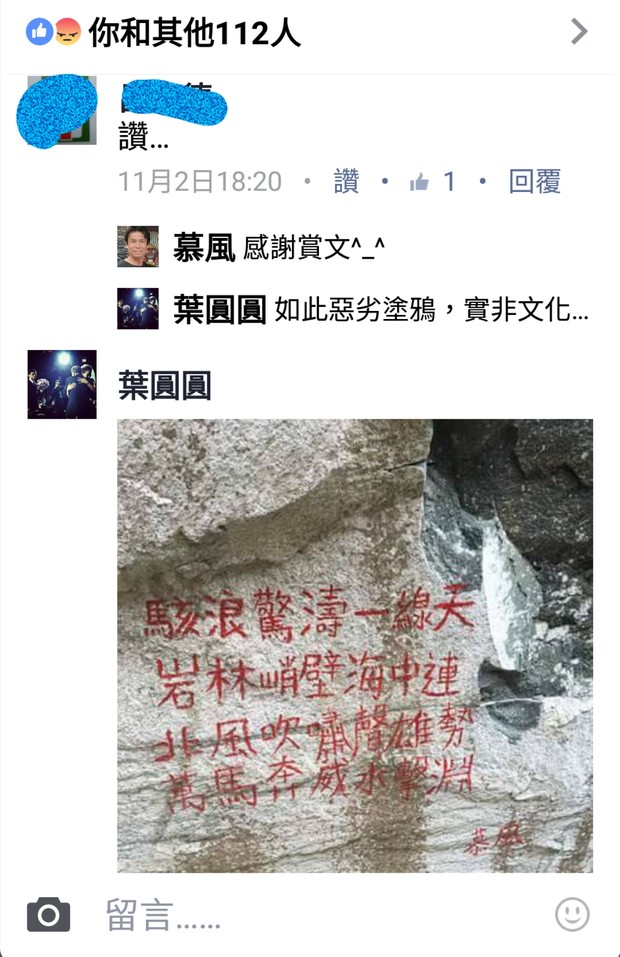Viewport: 620px width, 957px height.
Task: Open 葉圓圓's small reply avatar
Action: [138, 309]
